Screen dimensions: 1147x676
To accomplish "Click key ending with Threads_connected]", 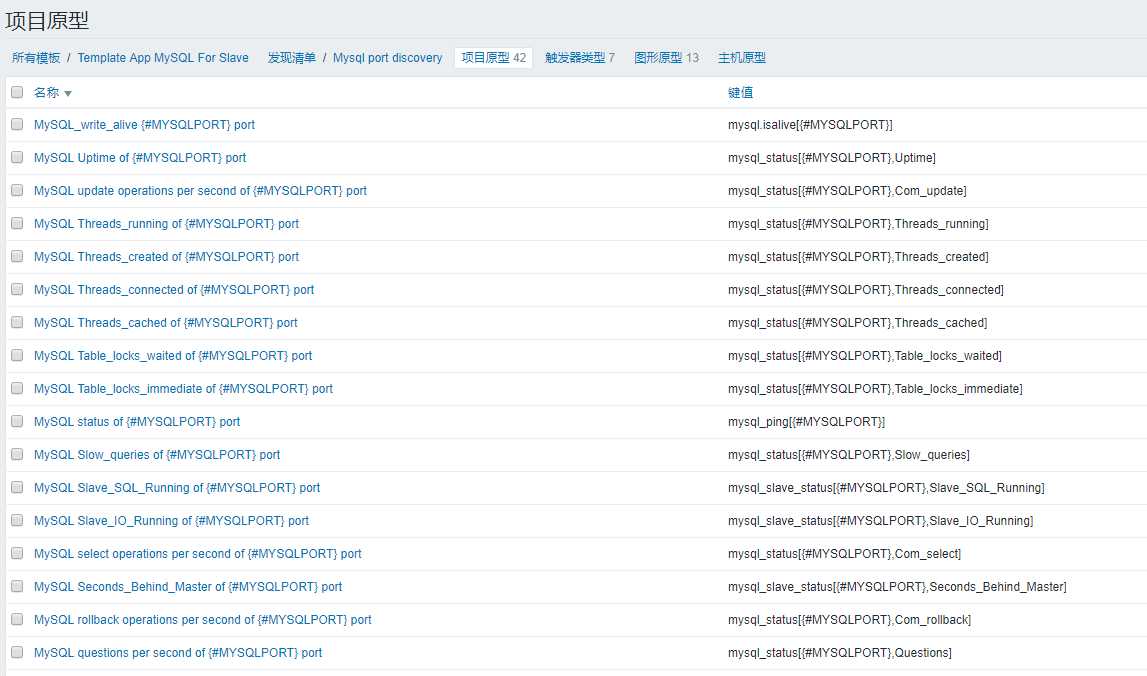I will (x=865, y=290).
